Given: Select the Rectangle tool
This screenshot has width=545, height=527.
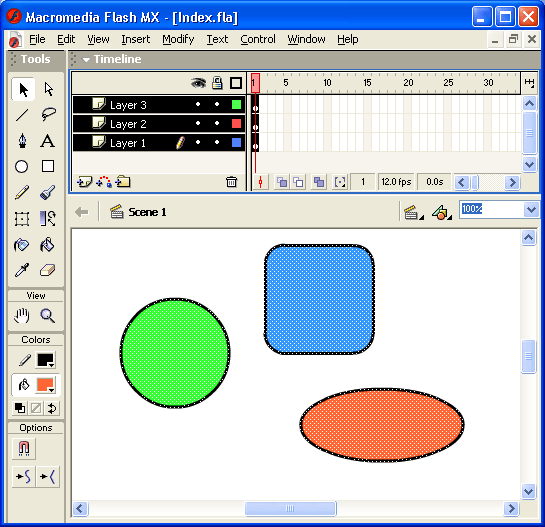Looking at the screenshot, I should 48,166.
